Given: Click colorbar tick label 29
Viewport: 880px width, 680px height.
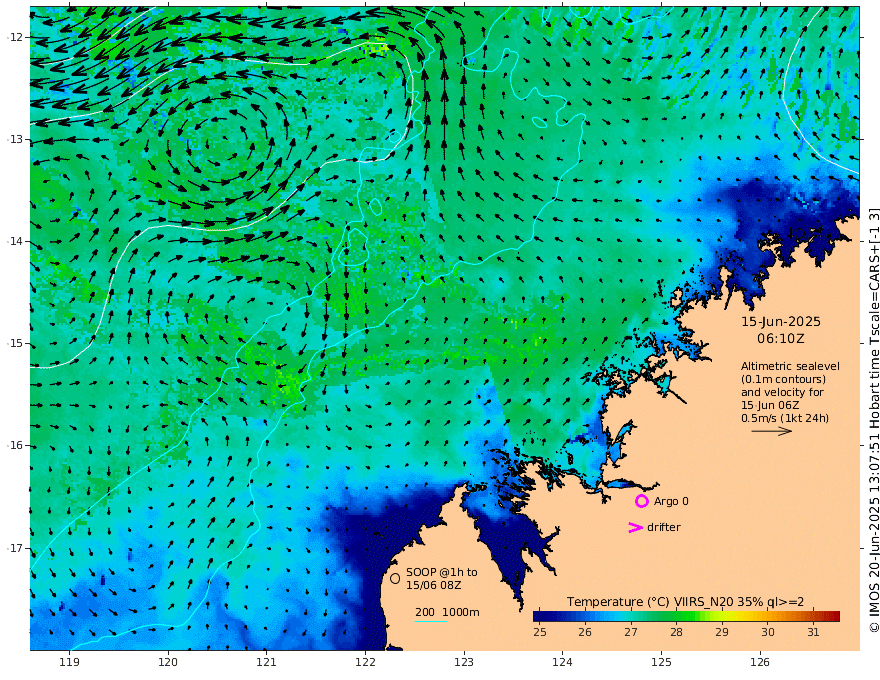Looking at the screenshot, I should point(722,632).
